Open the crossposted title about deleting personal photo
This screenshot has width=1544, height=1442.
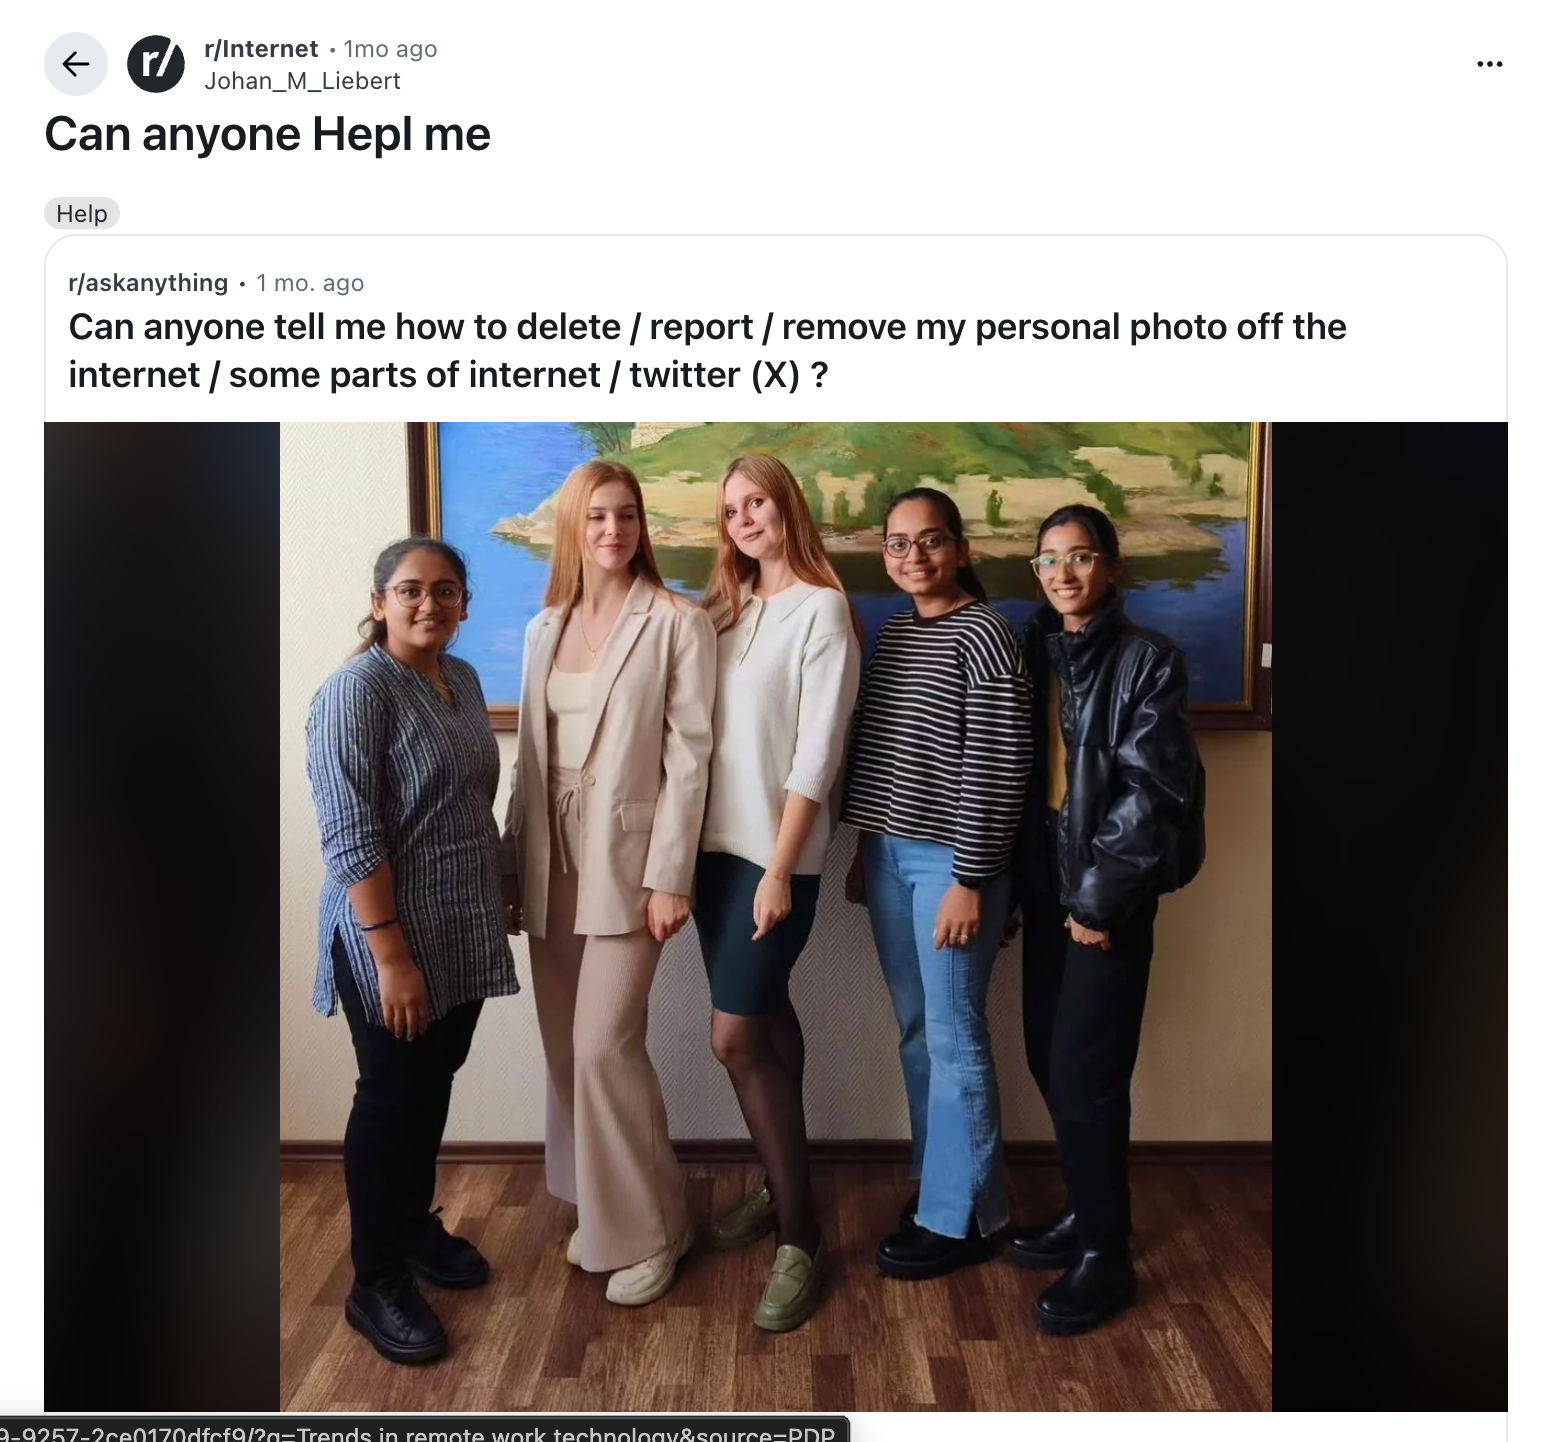tap(707, 350)
